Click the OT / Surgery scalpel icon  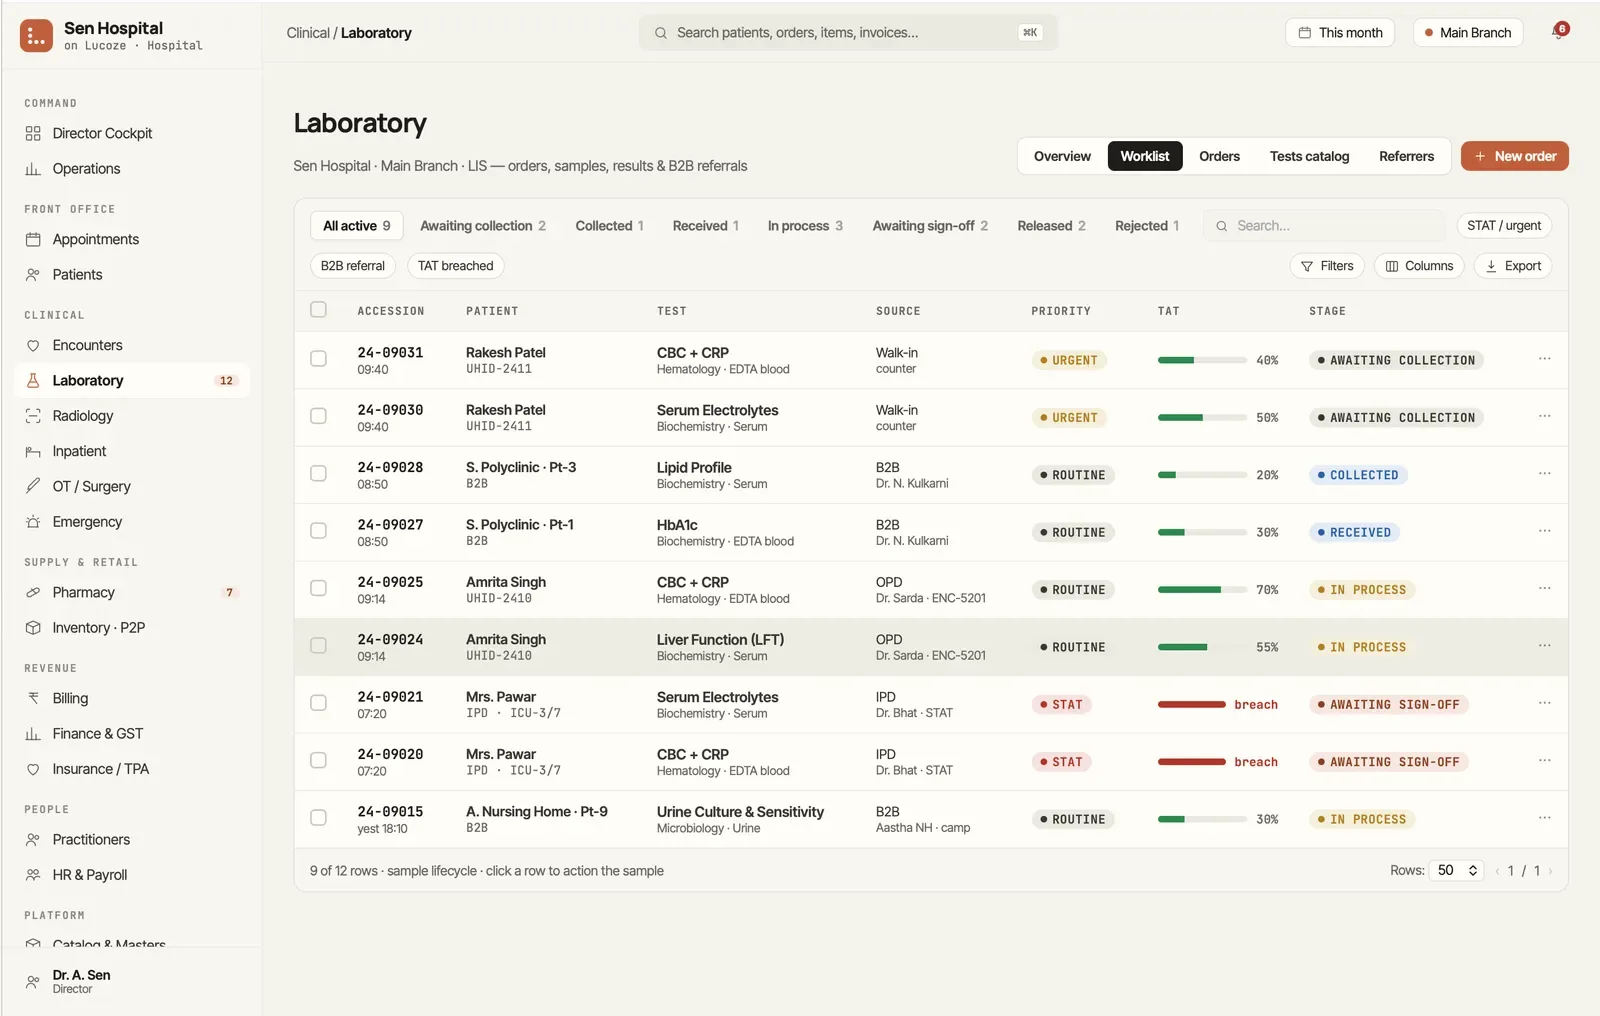33,487
